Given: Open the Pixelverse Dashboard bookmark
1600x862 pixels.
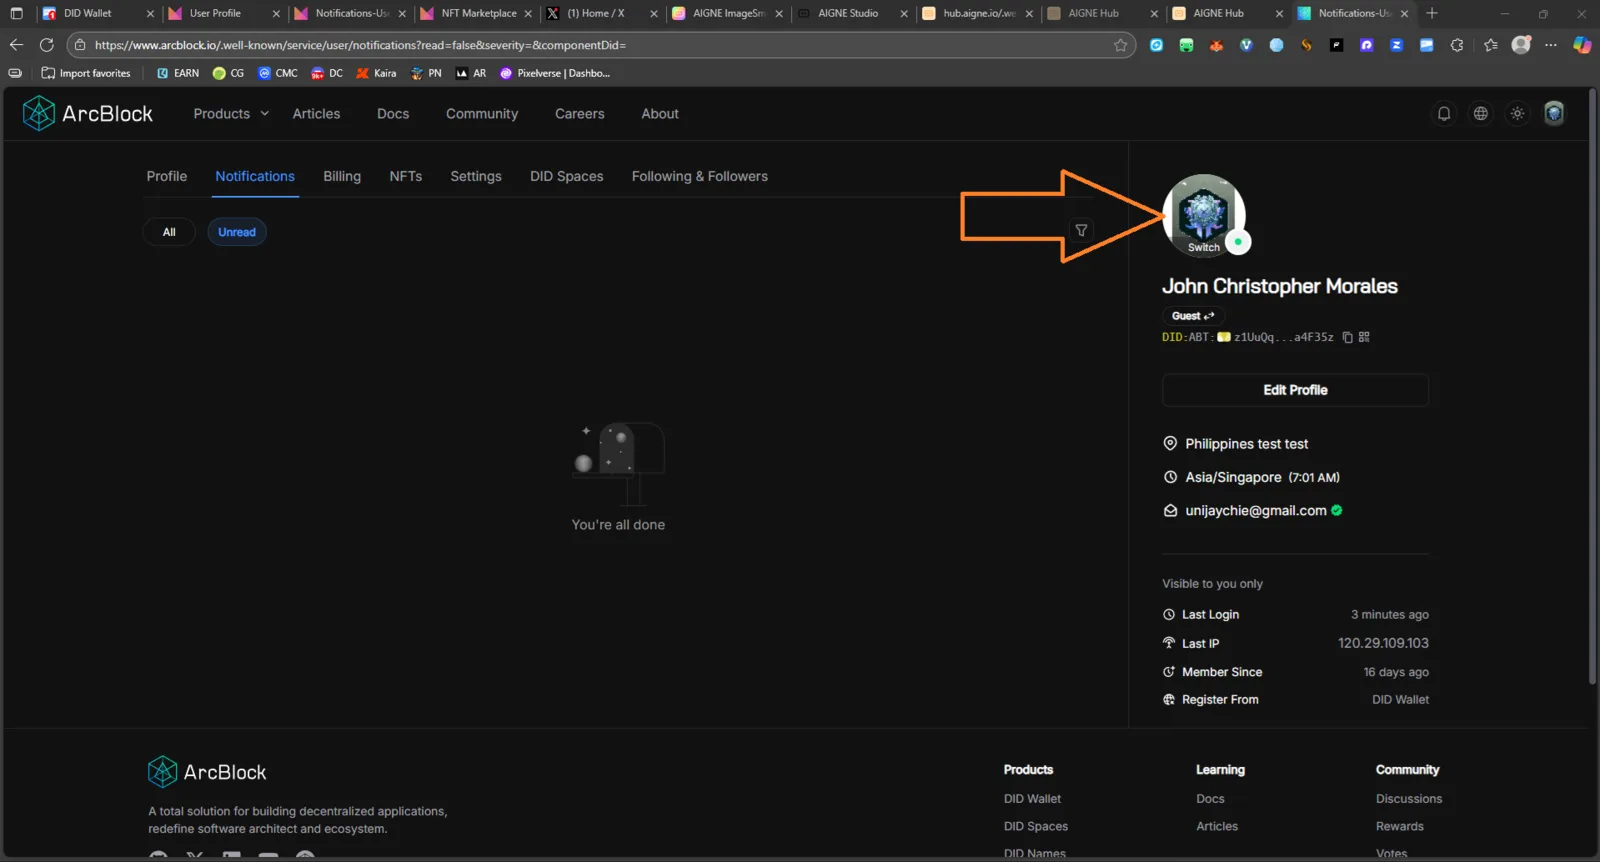Looking at the screenshot, I should pyautogui.click(x=555, y=73).
